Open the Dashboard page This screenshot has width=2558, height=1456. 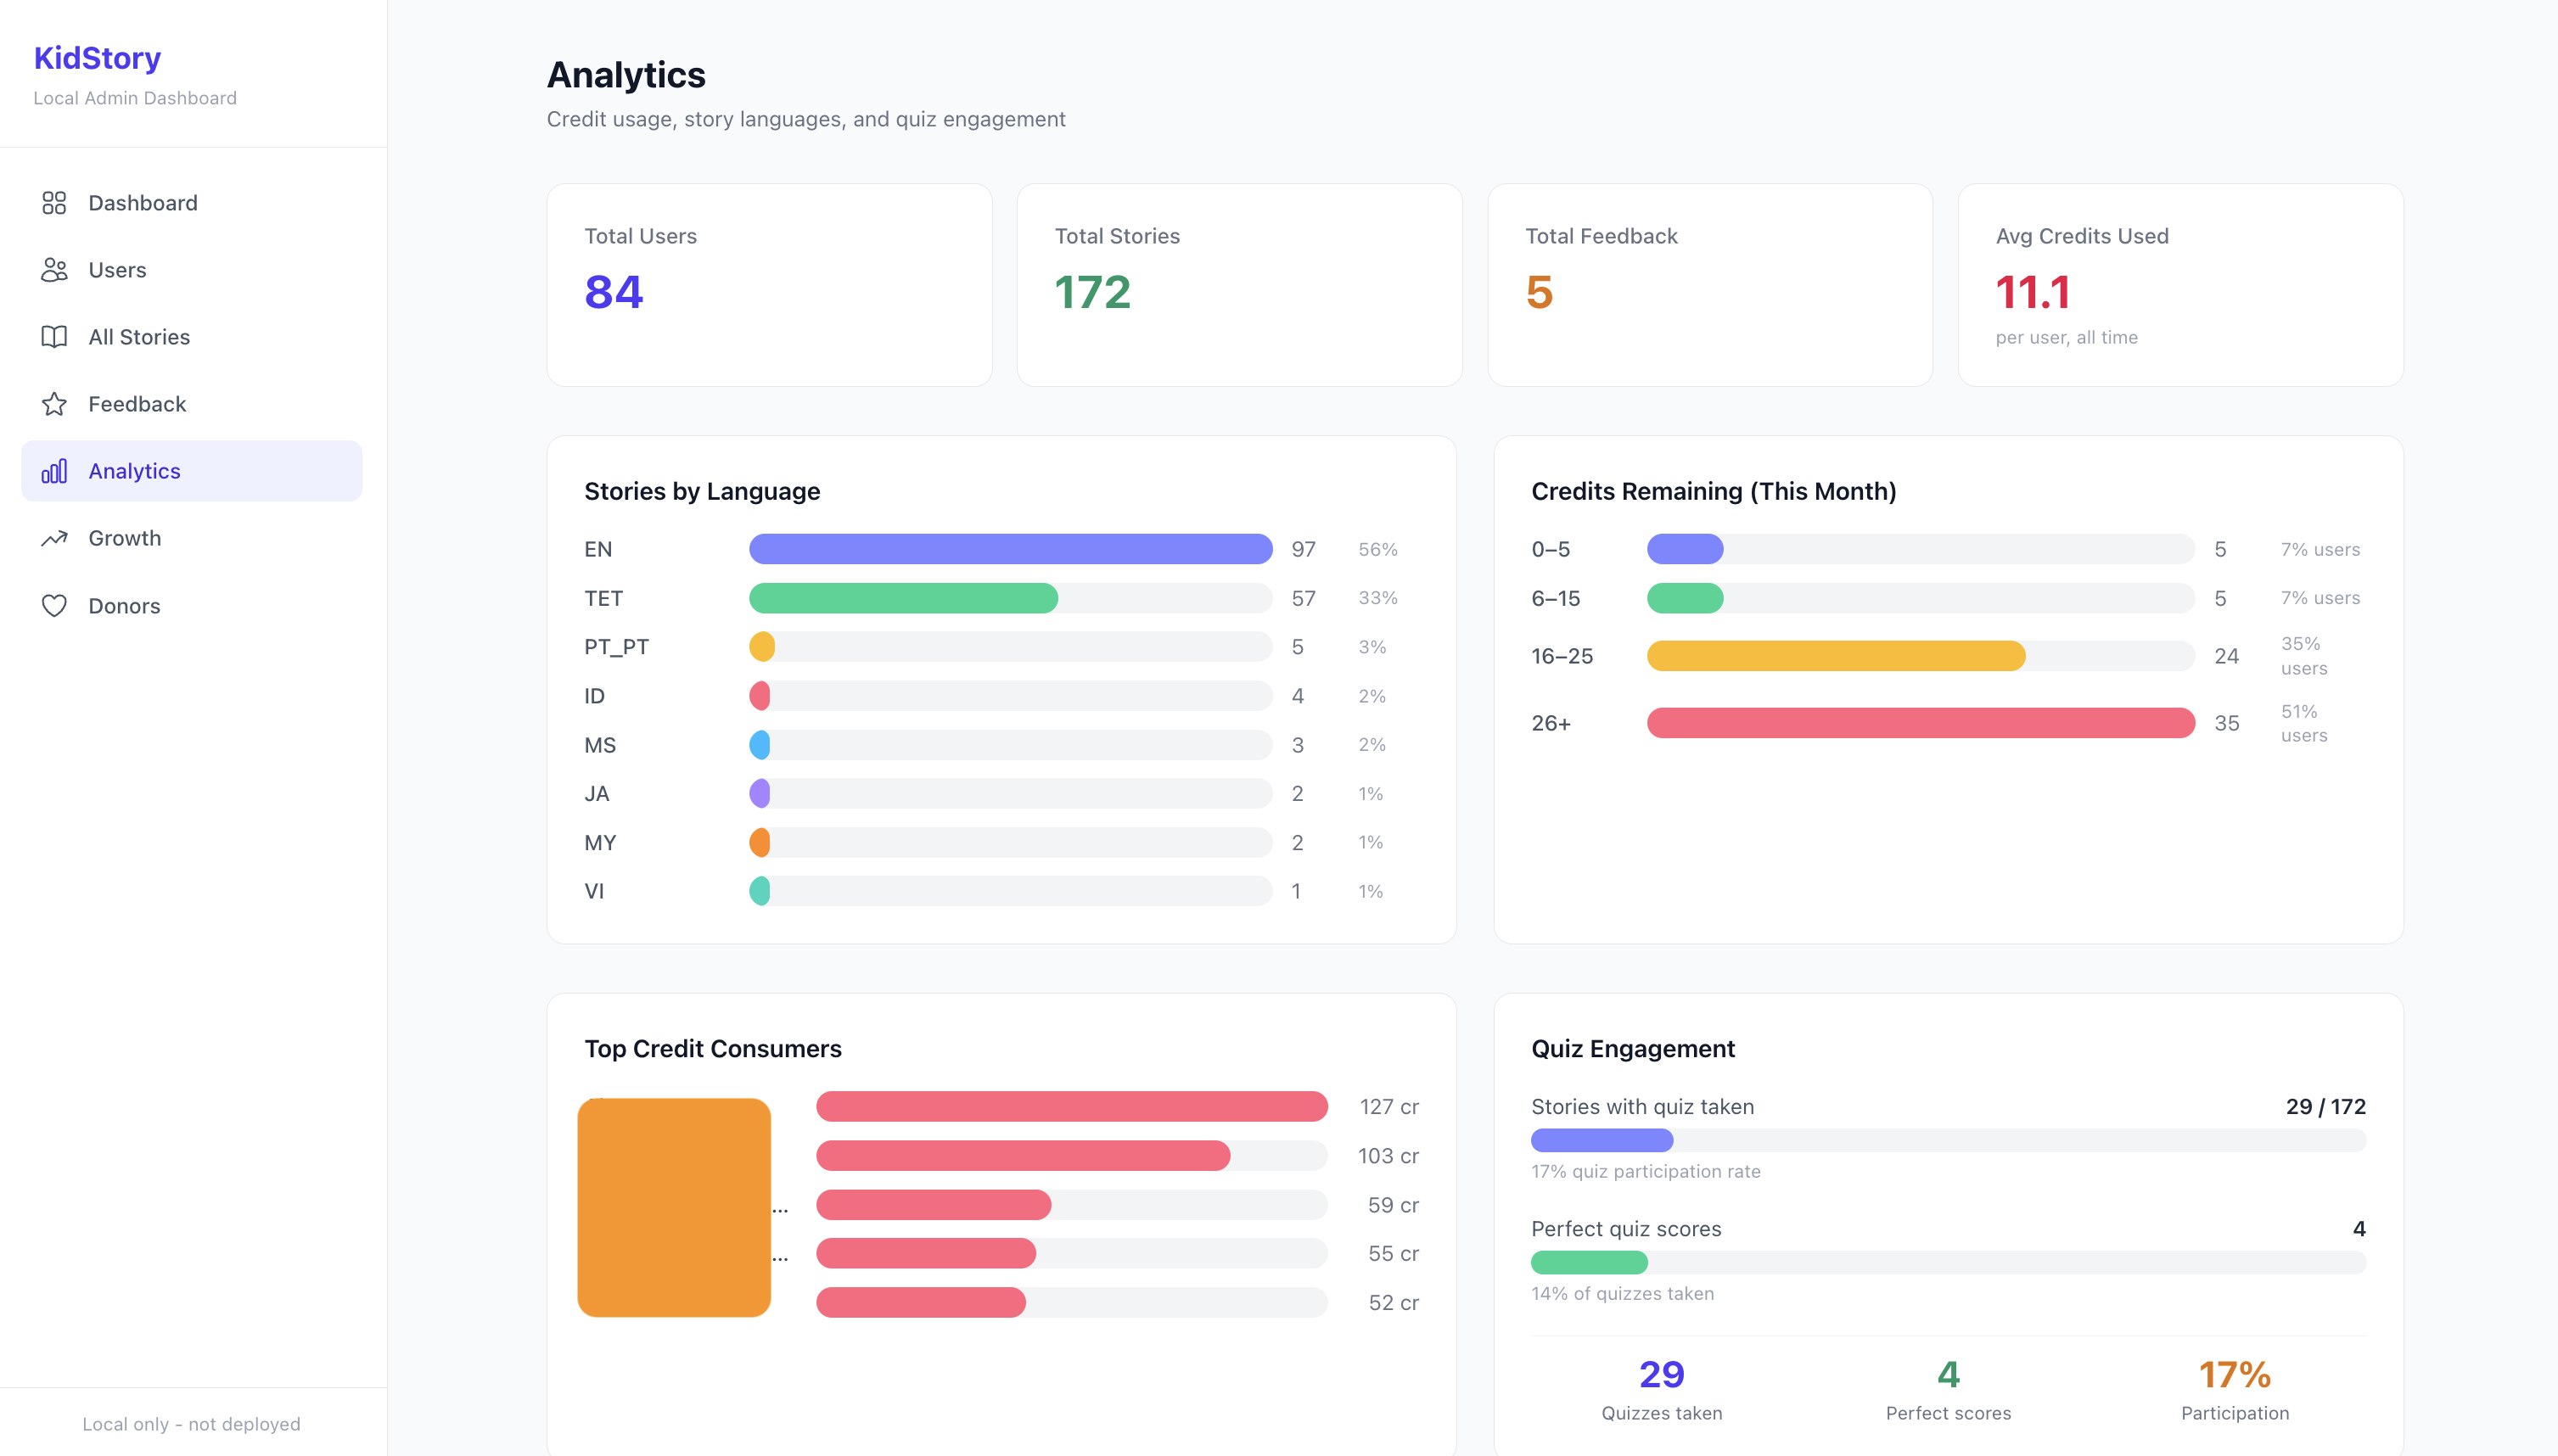click(x=192, y=203)
